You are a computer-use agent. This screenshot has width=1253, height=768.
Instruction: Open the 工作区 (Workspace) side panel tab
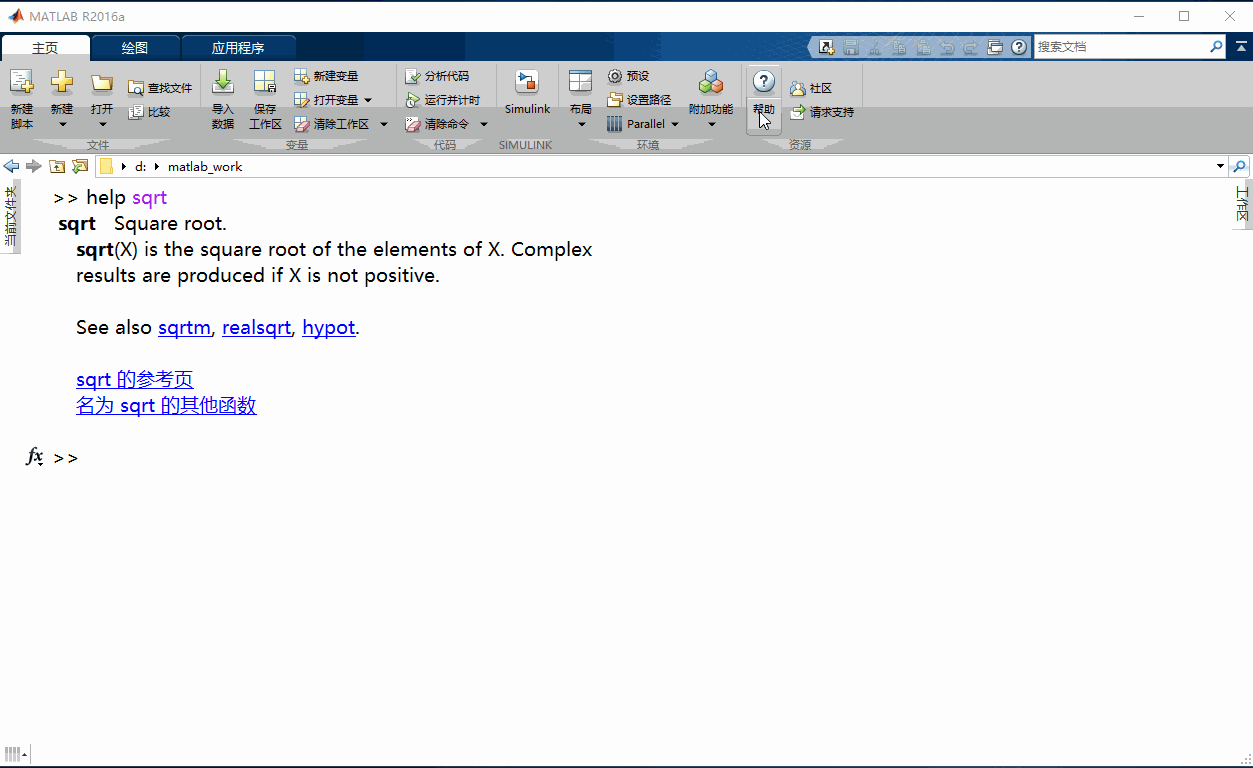pyautogui.click(x=1242, y=205)
